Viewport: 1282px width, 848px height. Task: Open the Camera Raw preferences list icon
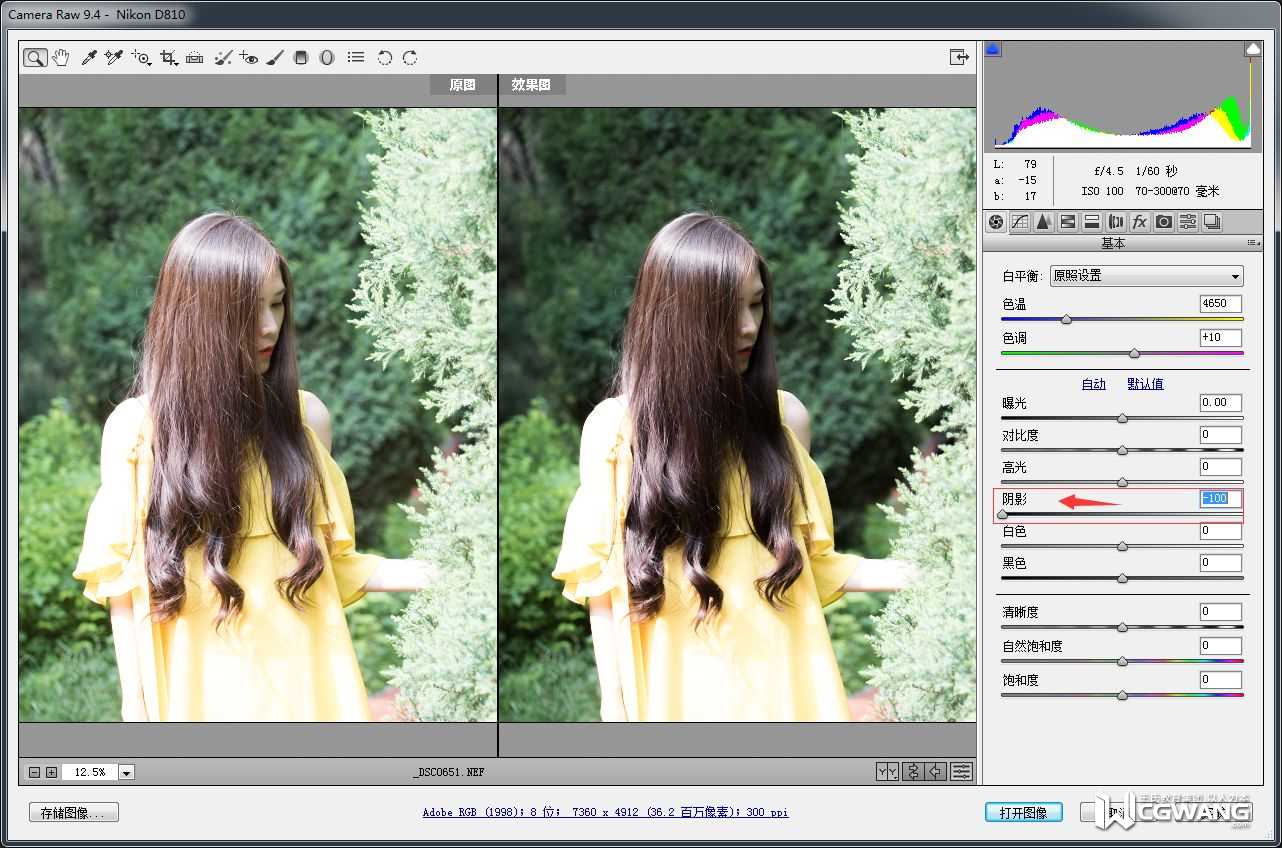point(356,58)
